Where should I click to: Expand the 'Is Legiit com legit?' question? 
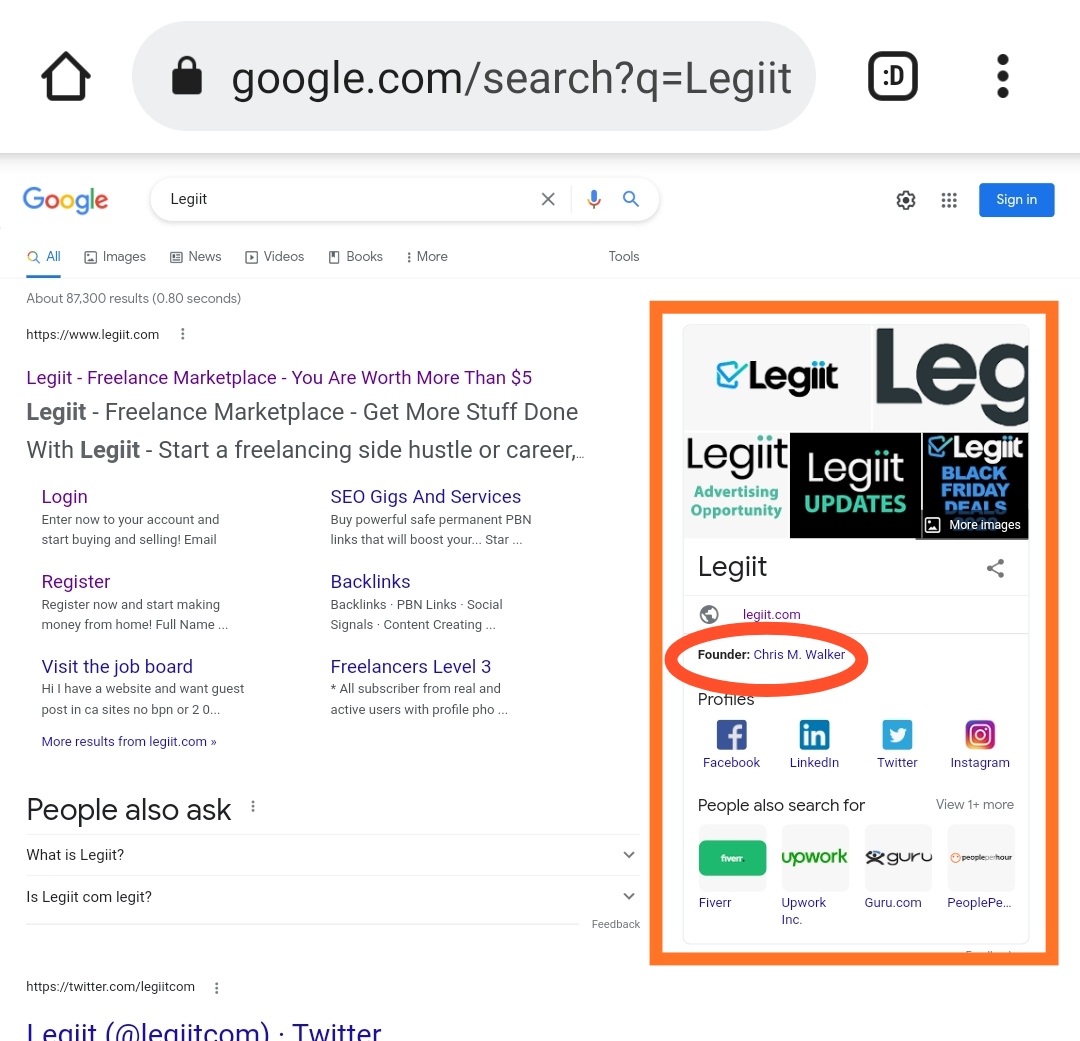coord(628,896)
